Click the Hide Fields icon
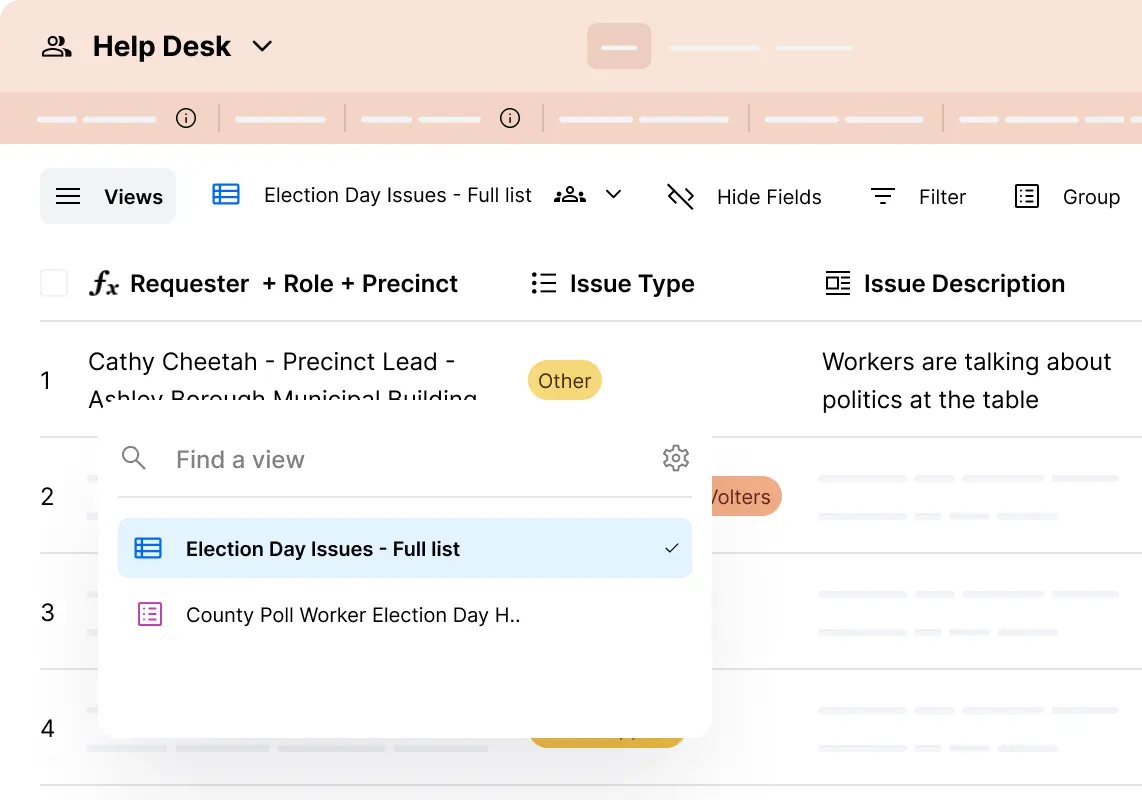The height and width of the screenshot is (800, 1142). click(680, 196)
